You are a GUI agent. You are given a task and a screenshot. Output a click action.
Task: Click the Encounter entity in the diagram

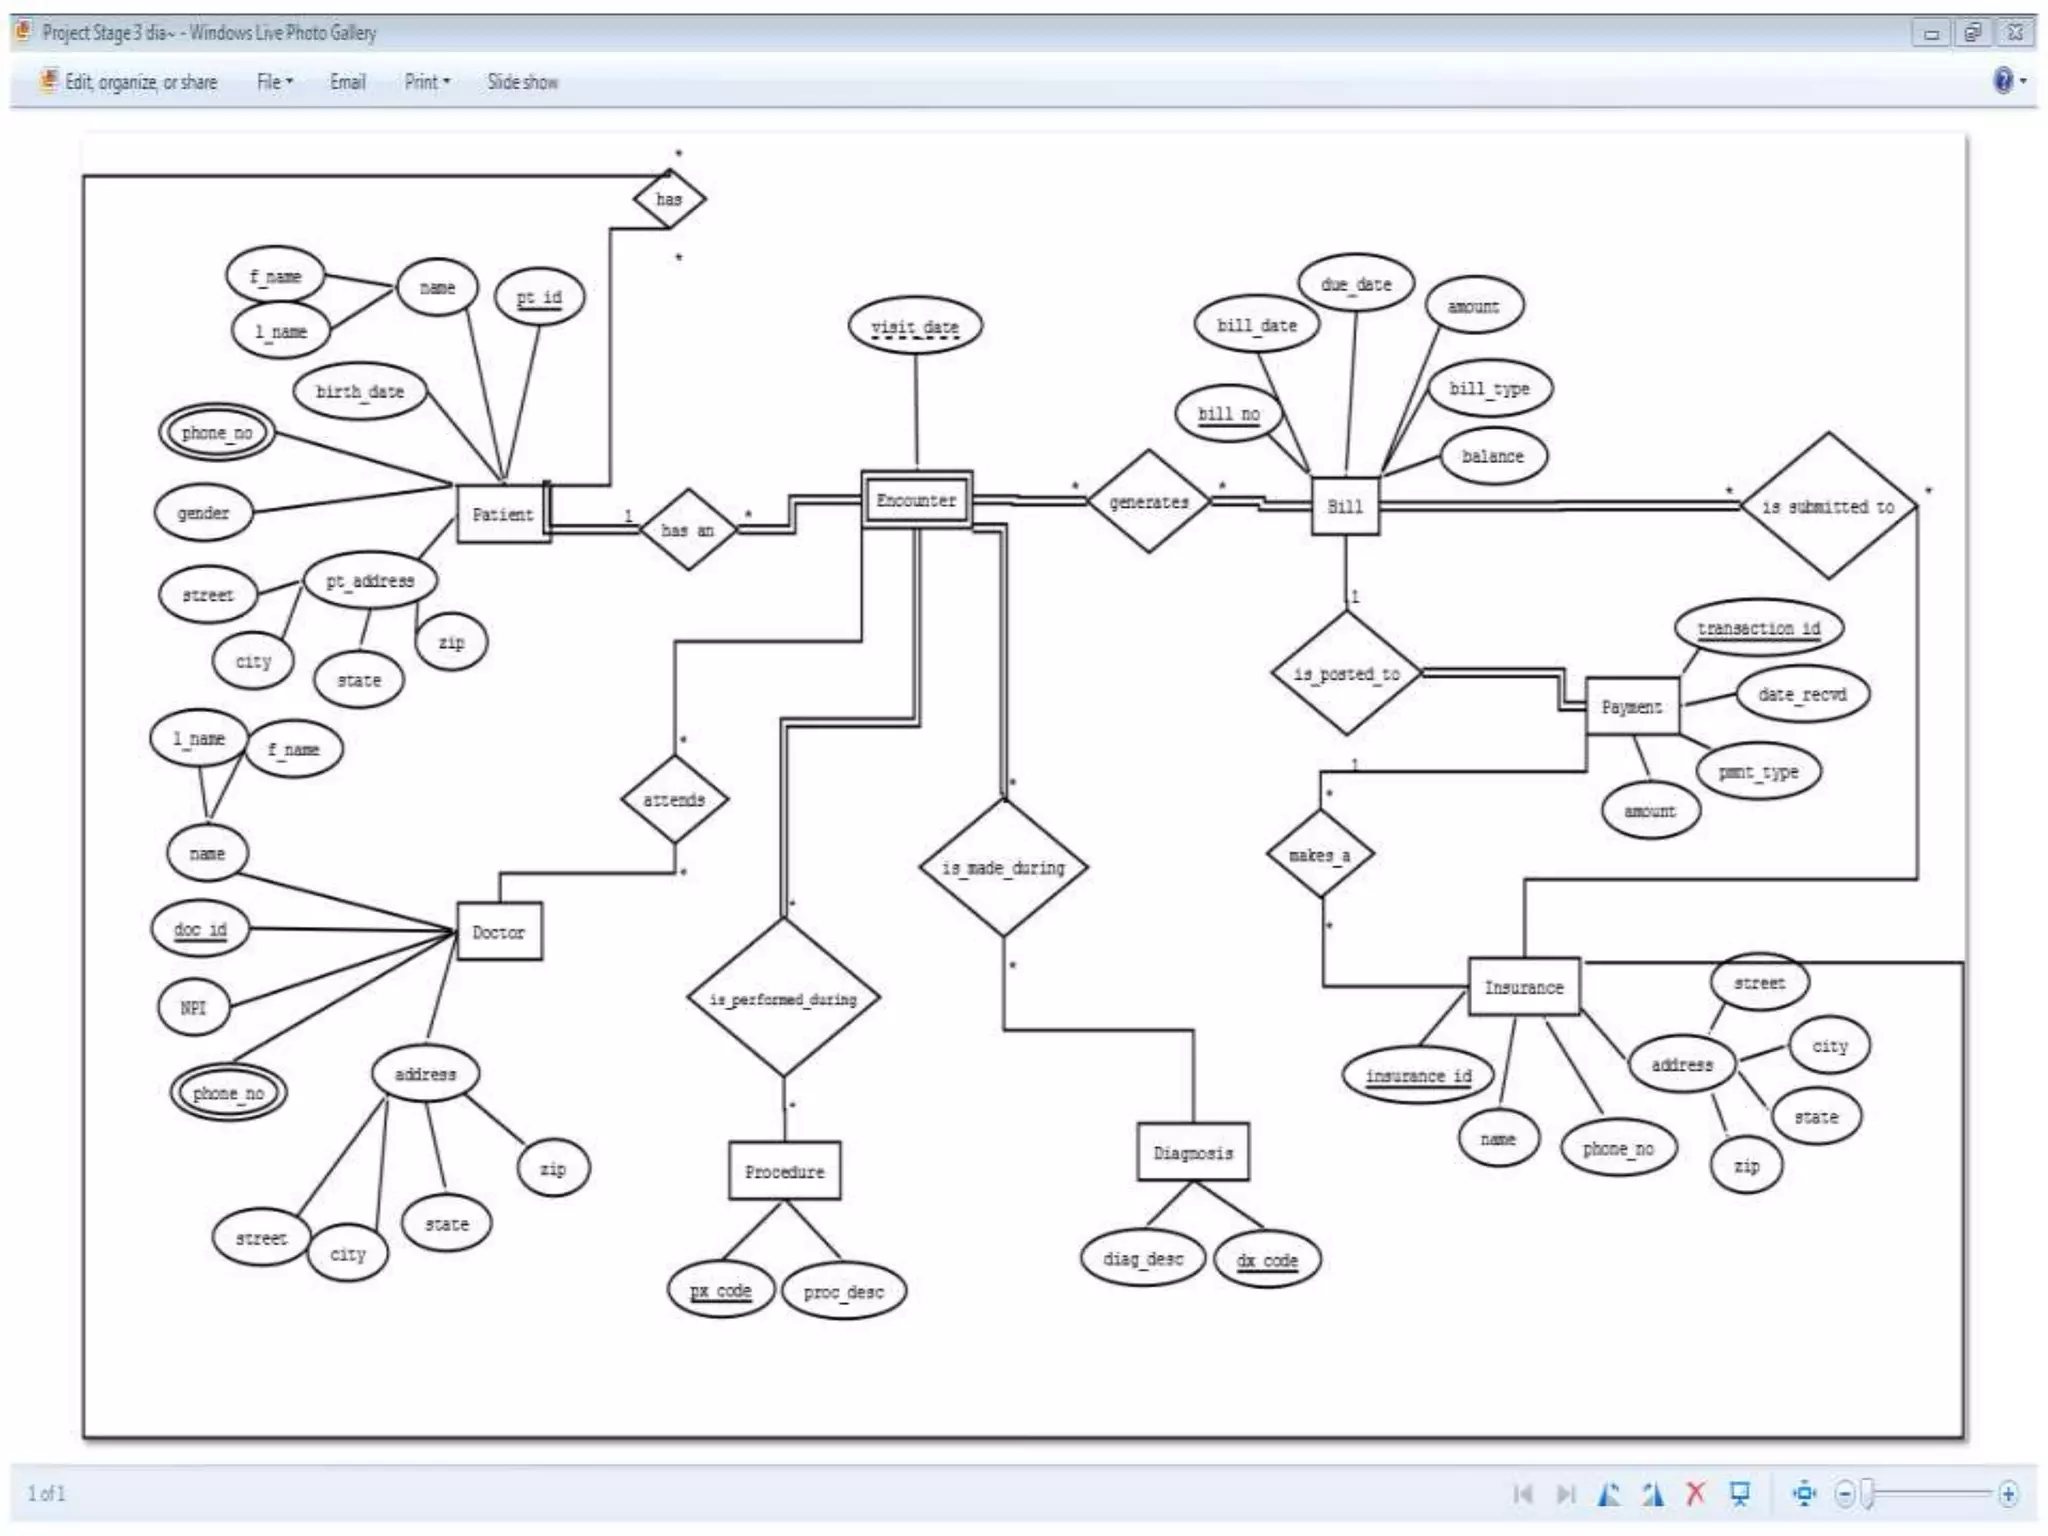click(916, 500)
